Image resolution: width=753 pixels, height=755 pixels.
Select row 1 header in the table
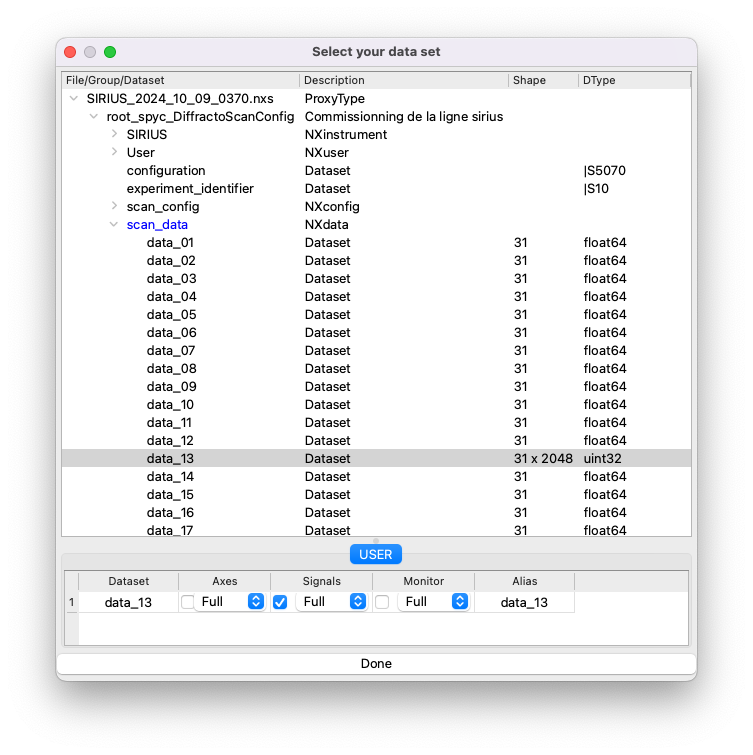(x=71, y=602)
